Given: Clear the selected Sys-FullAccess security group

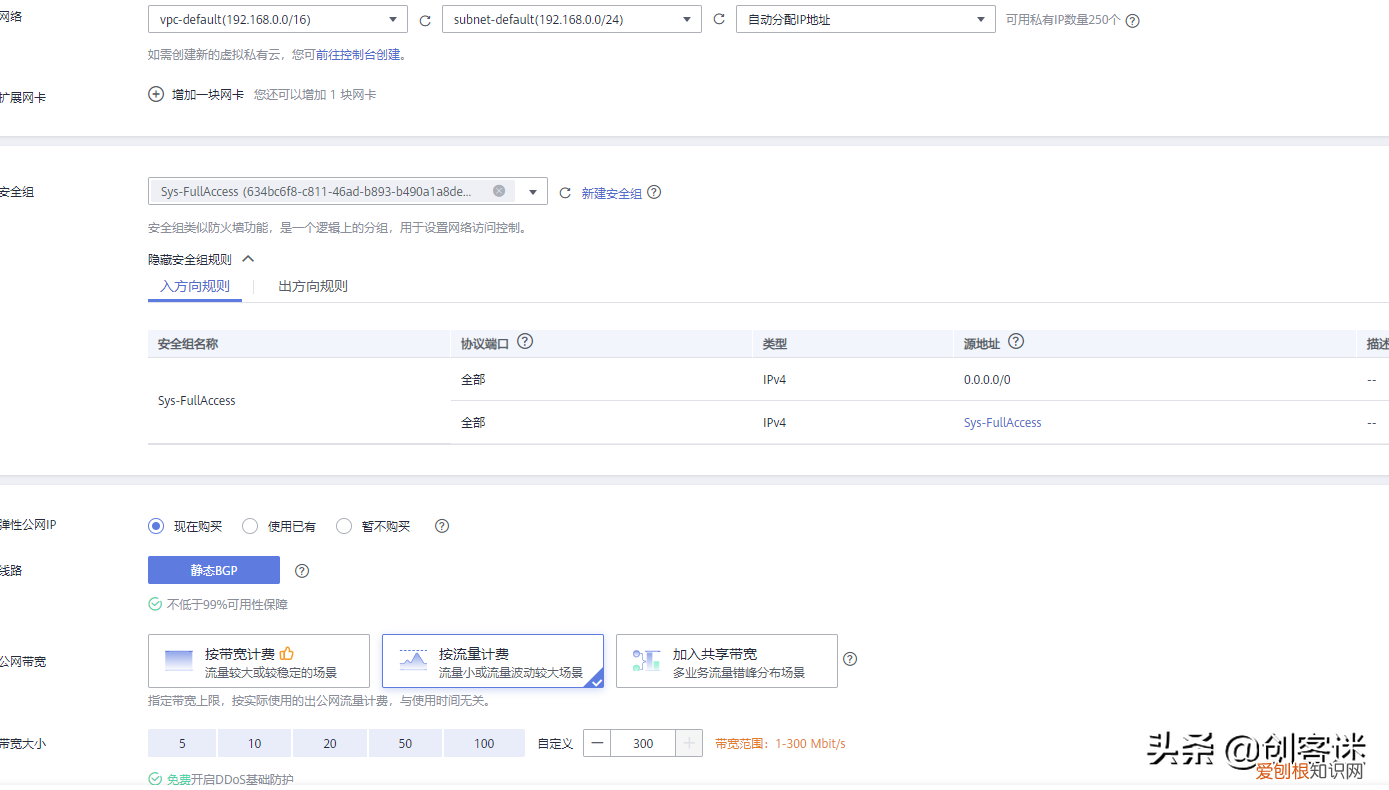Looking at the screenshot, I should tap(499, 190).
